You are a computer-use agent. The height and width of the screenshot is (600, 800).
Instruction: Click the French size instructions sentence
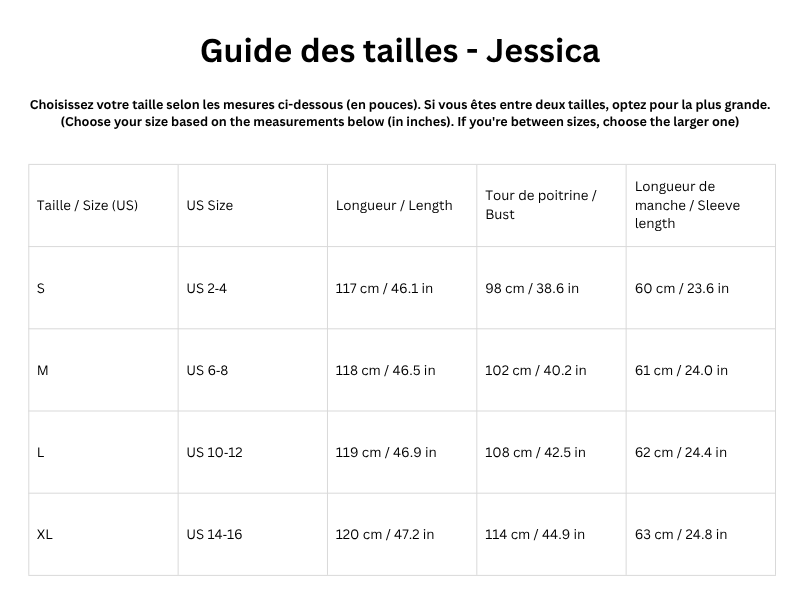pos(400,104)
